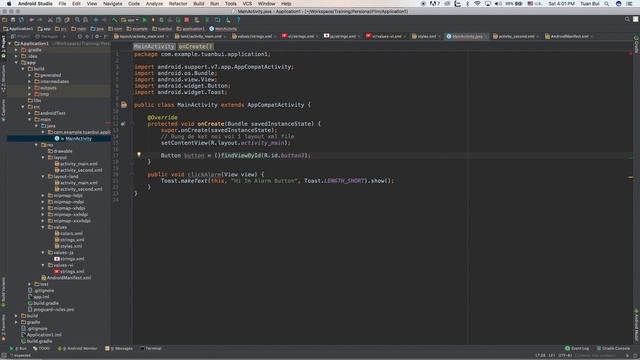The image size is (640, 360).
Task: Collapse the values-ja folder arrow
Action: pyautogui.click(x=43, y=252)
